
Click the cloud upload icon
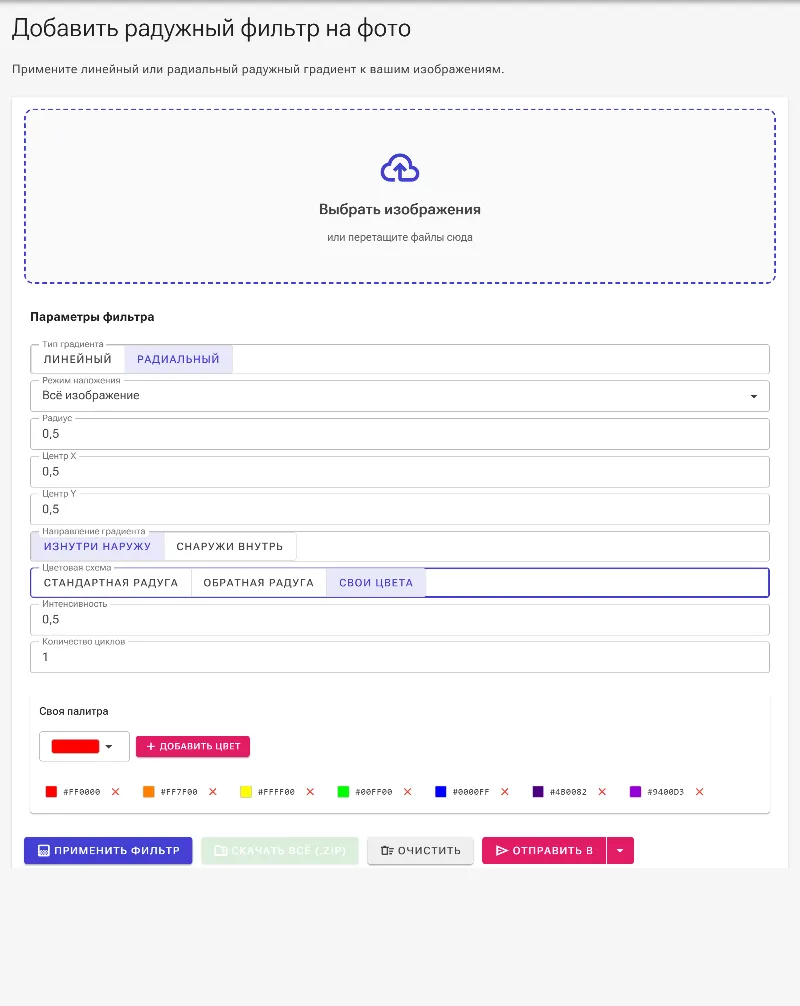[x=400, y=168]
